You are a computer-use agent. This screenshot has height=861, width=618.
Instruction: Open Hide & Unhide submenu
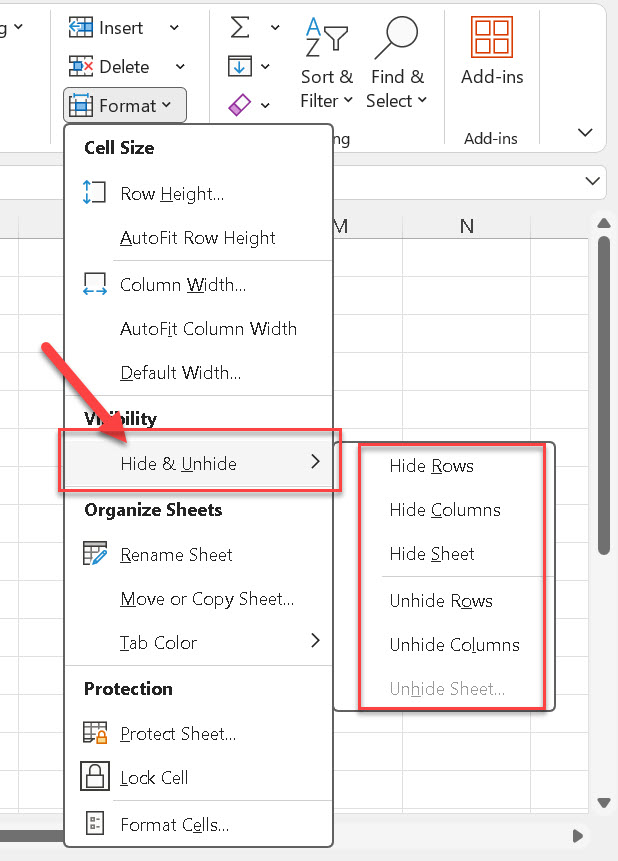[199, 462]
